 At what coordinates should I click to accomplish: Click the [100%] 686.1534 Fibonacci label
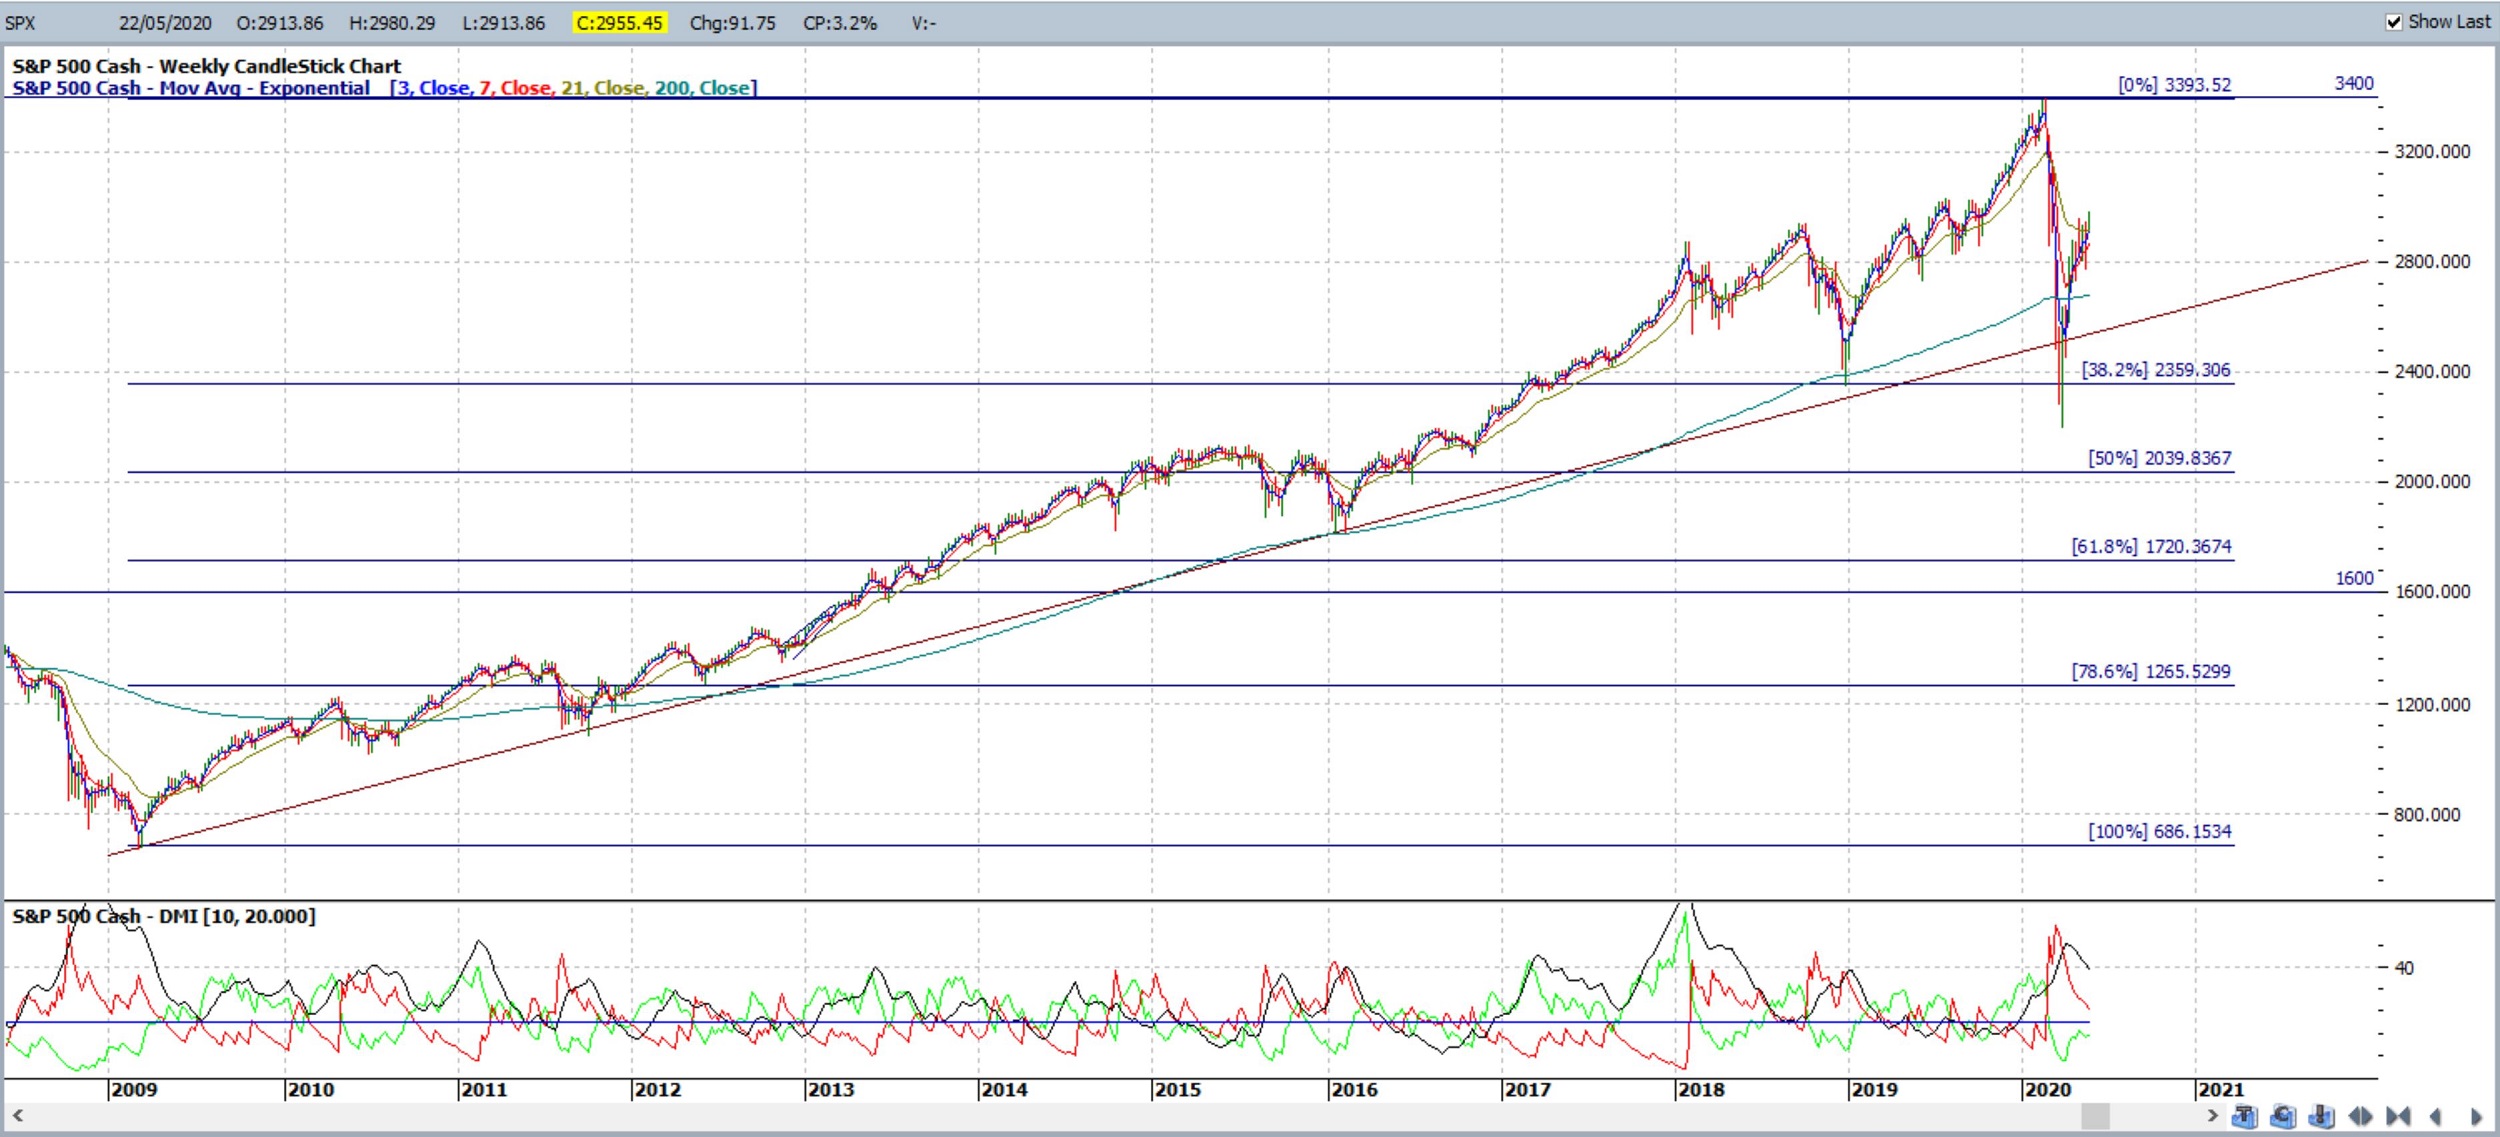click(2160, 831)
